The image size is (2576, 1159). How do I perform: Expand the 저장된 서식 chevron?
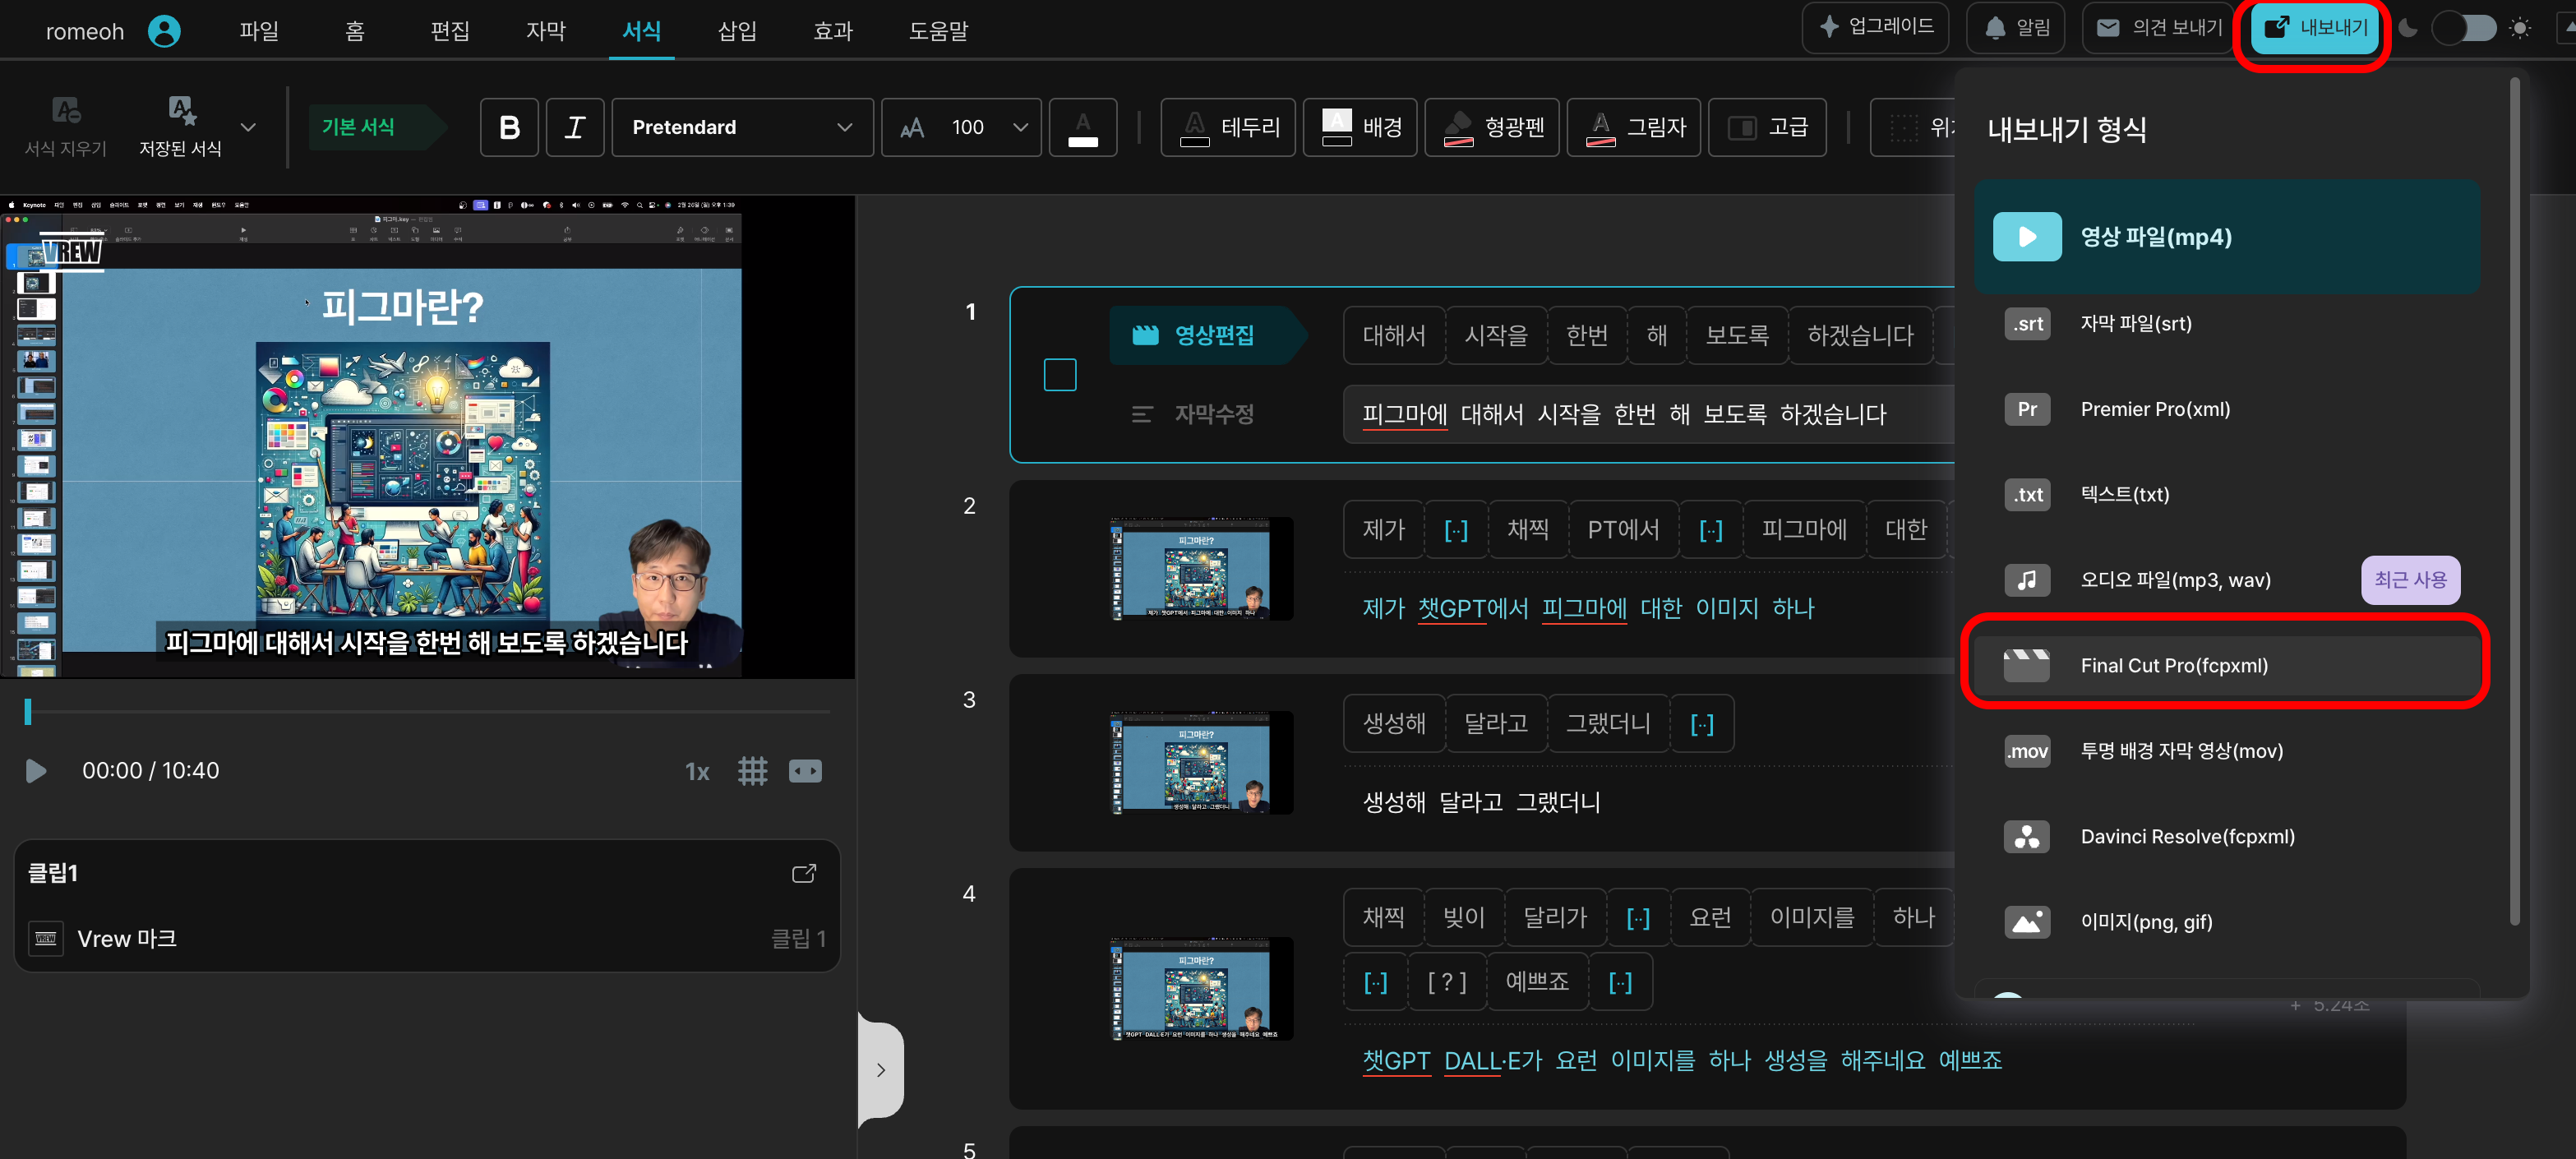coord(249,127)
